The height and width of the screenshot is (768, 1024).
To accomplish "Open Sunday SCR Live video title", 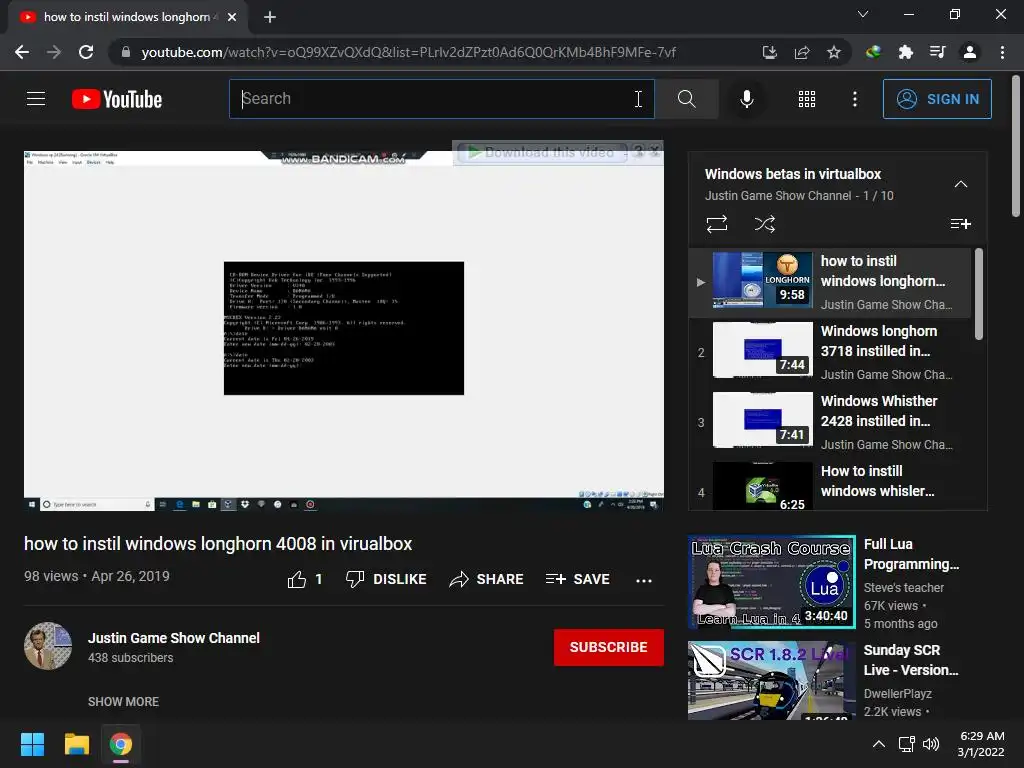I will point(910,660).
